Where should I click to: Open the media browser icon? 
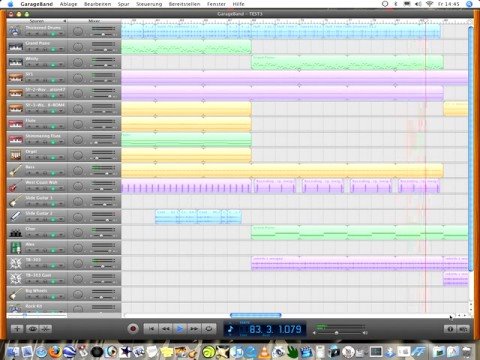(463, 329)
